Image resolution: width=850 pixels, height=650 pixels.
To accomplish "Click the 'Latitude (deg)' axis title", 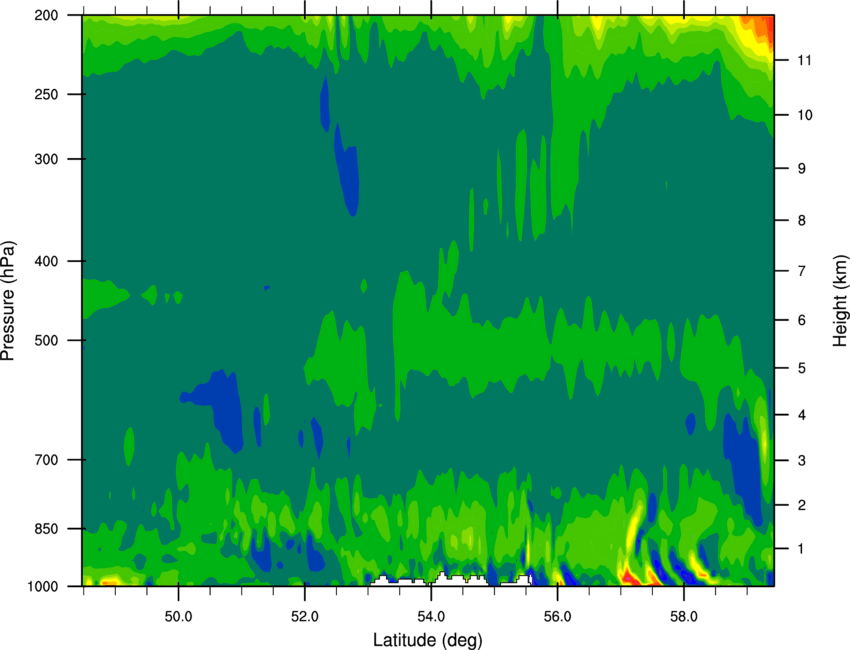I will pos(428,640).
